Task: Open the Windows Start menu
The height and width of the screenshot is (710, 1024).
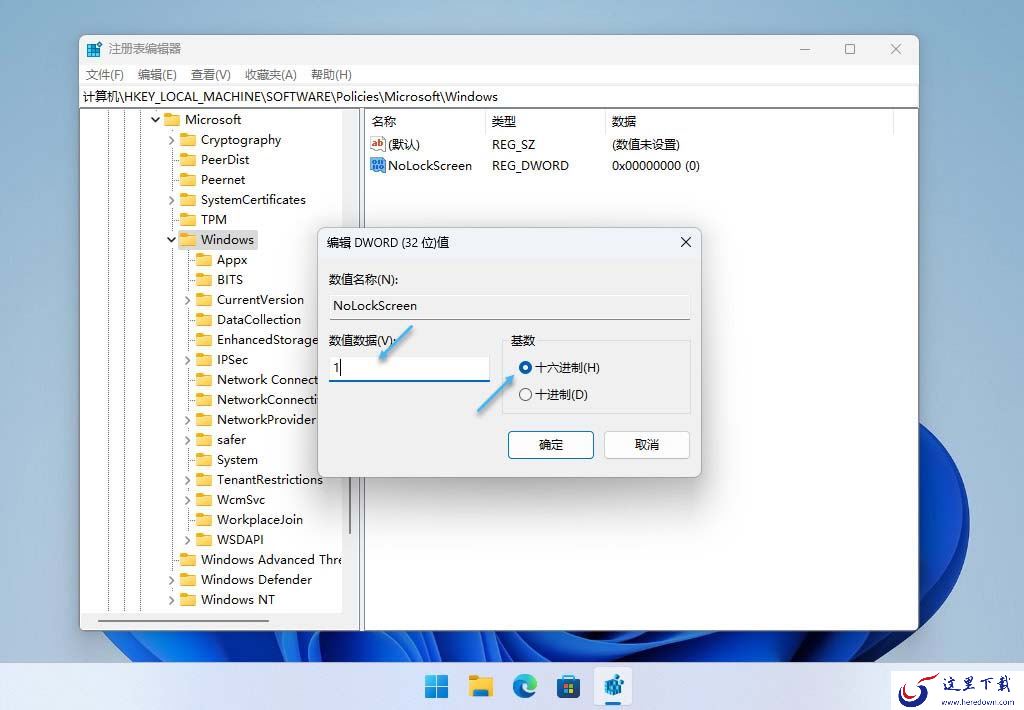Action: 436,686
